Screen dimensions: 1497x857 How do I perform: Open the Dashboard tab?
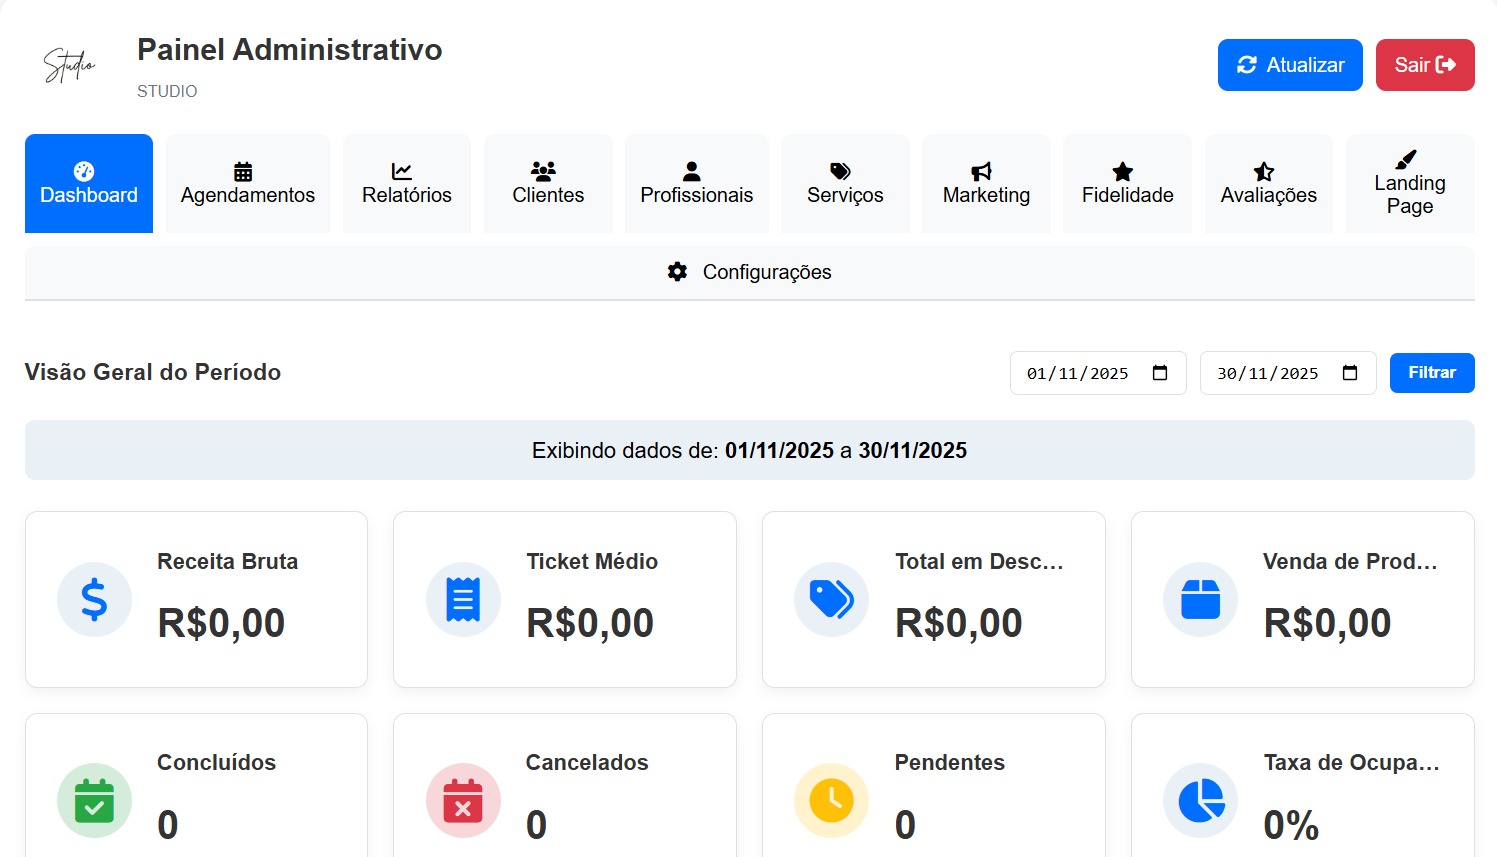pos(88,183)
